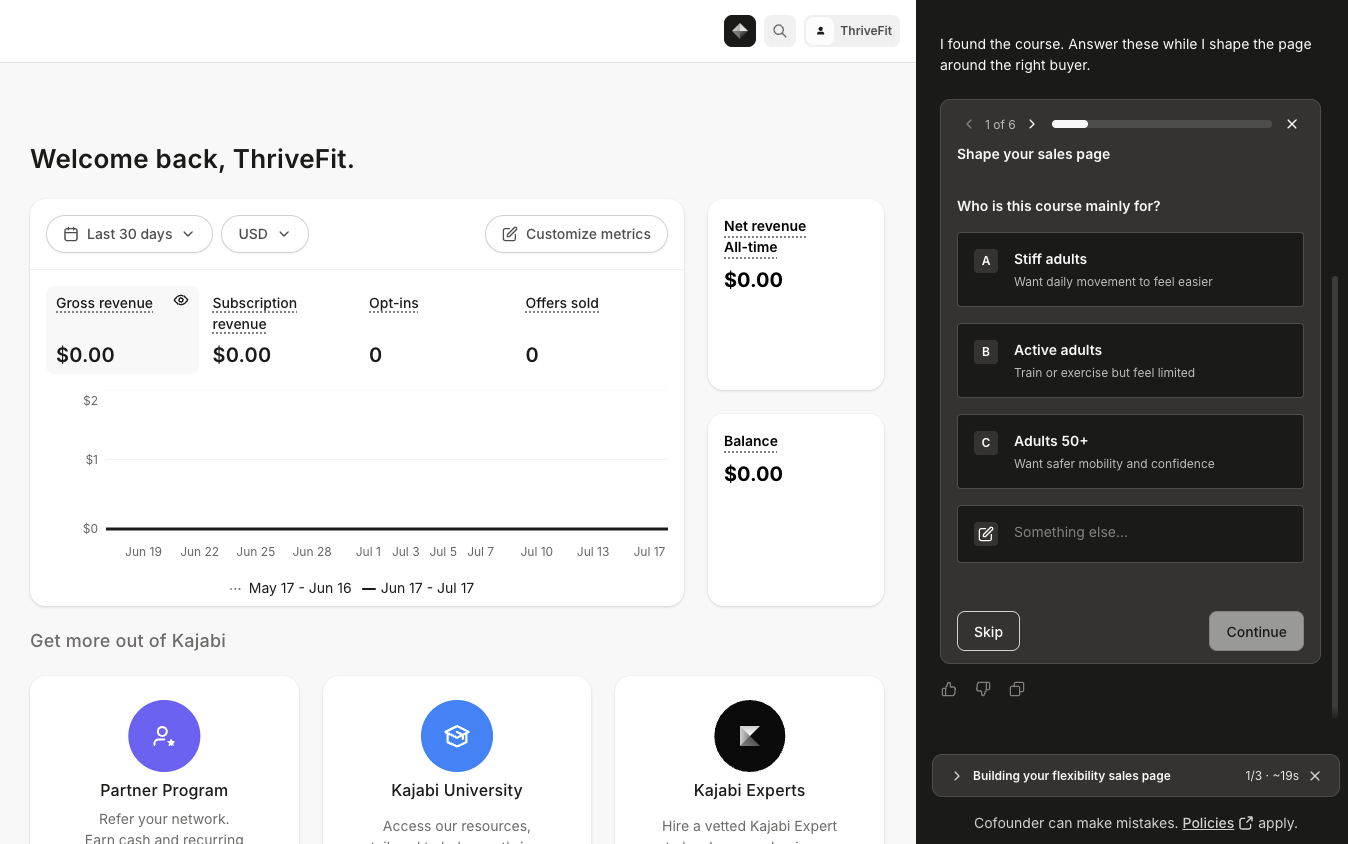
Task: Choose option C Adults 50+
Action: point(1130,451)
